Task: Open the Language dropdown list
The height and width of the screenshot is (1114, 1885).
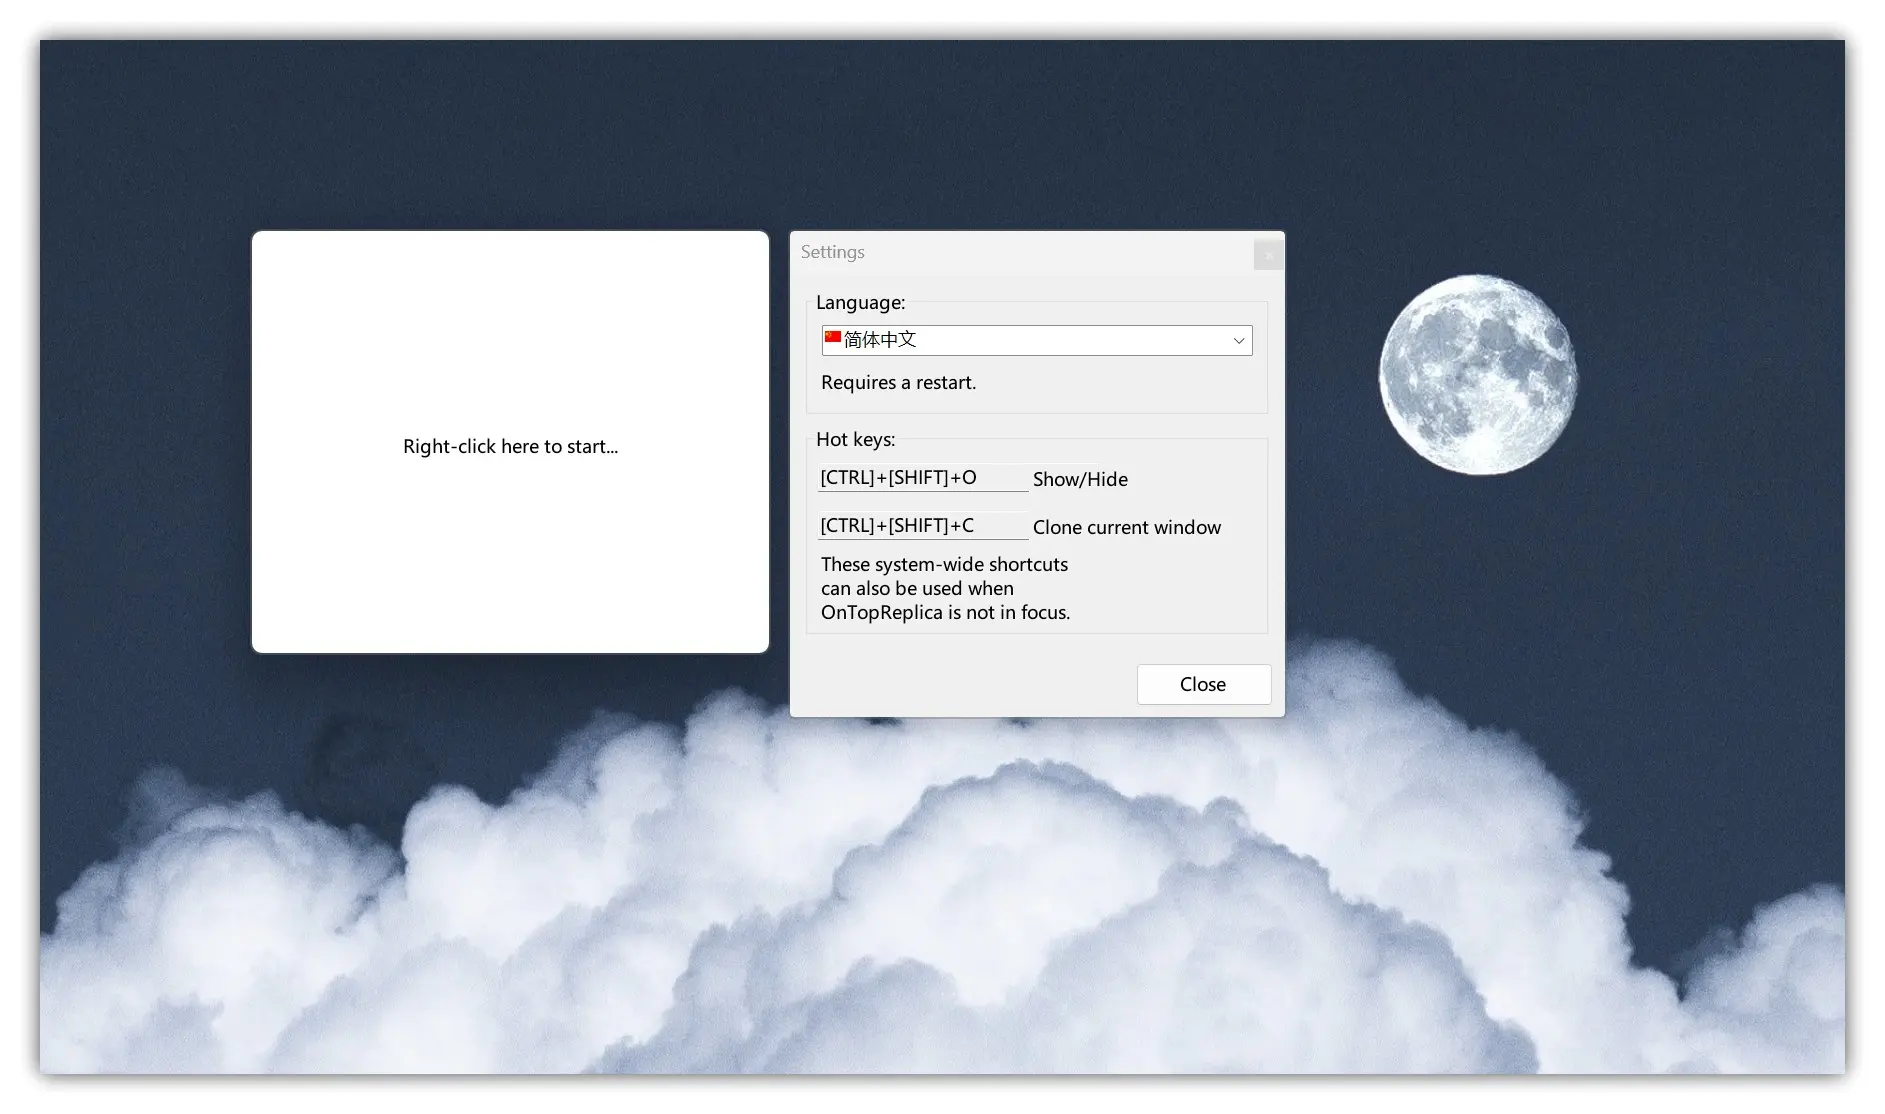Action: pyautogui.click(x=1036, y=340)
